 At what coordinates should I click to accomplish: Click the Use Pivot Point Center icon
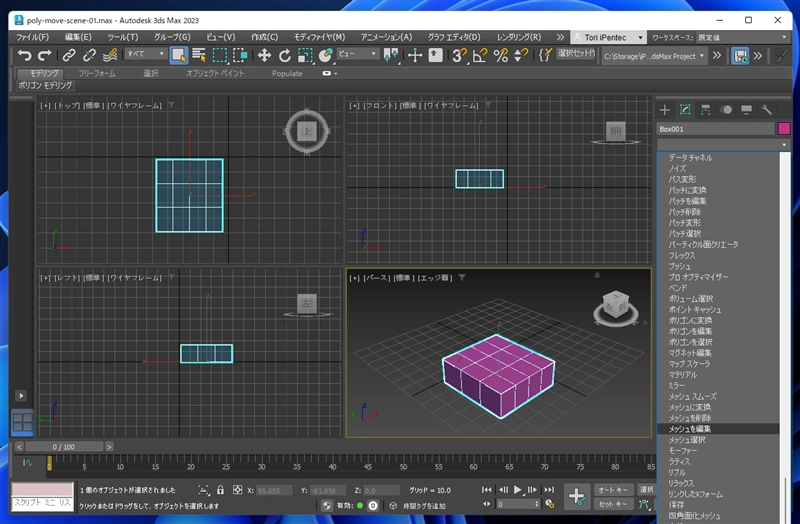coord(391,55)
